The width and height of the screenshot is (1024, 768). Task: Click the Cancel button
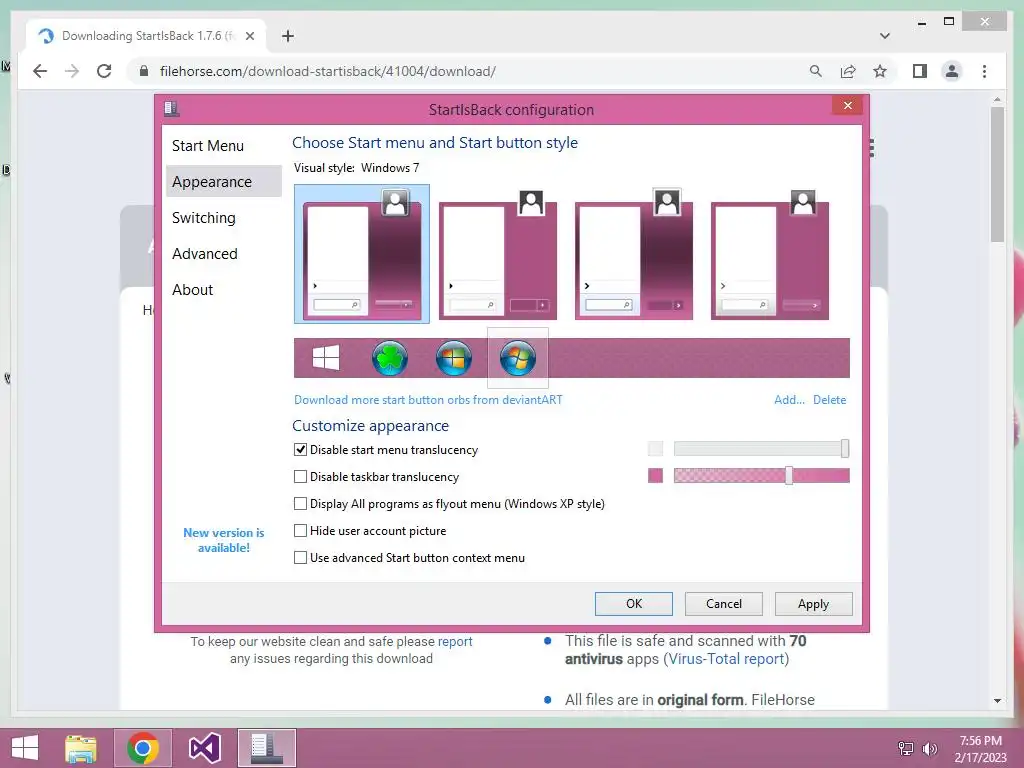[724, 603]
